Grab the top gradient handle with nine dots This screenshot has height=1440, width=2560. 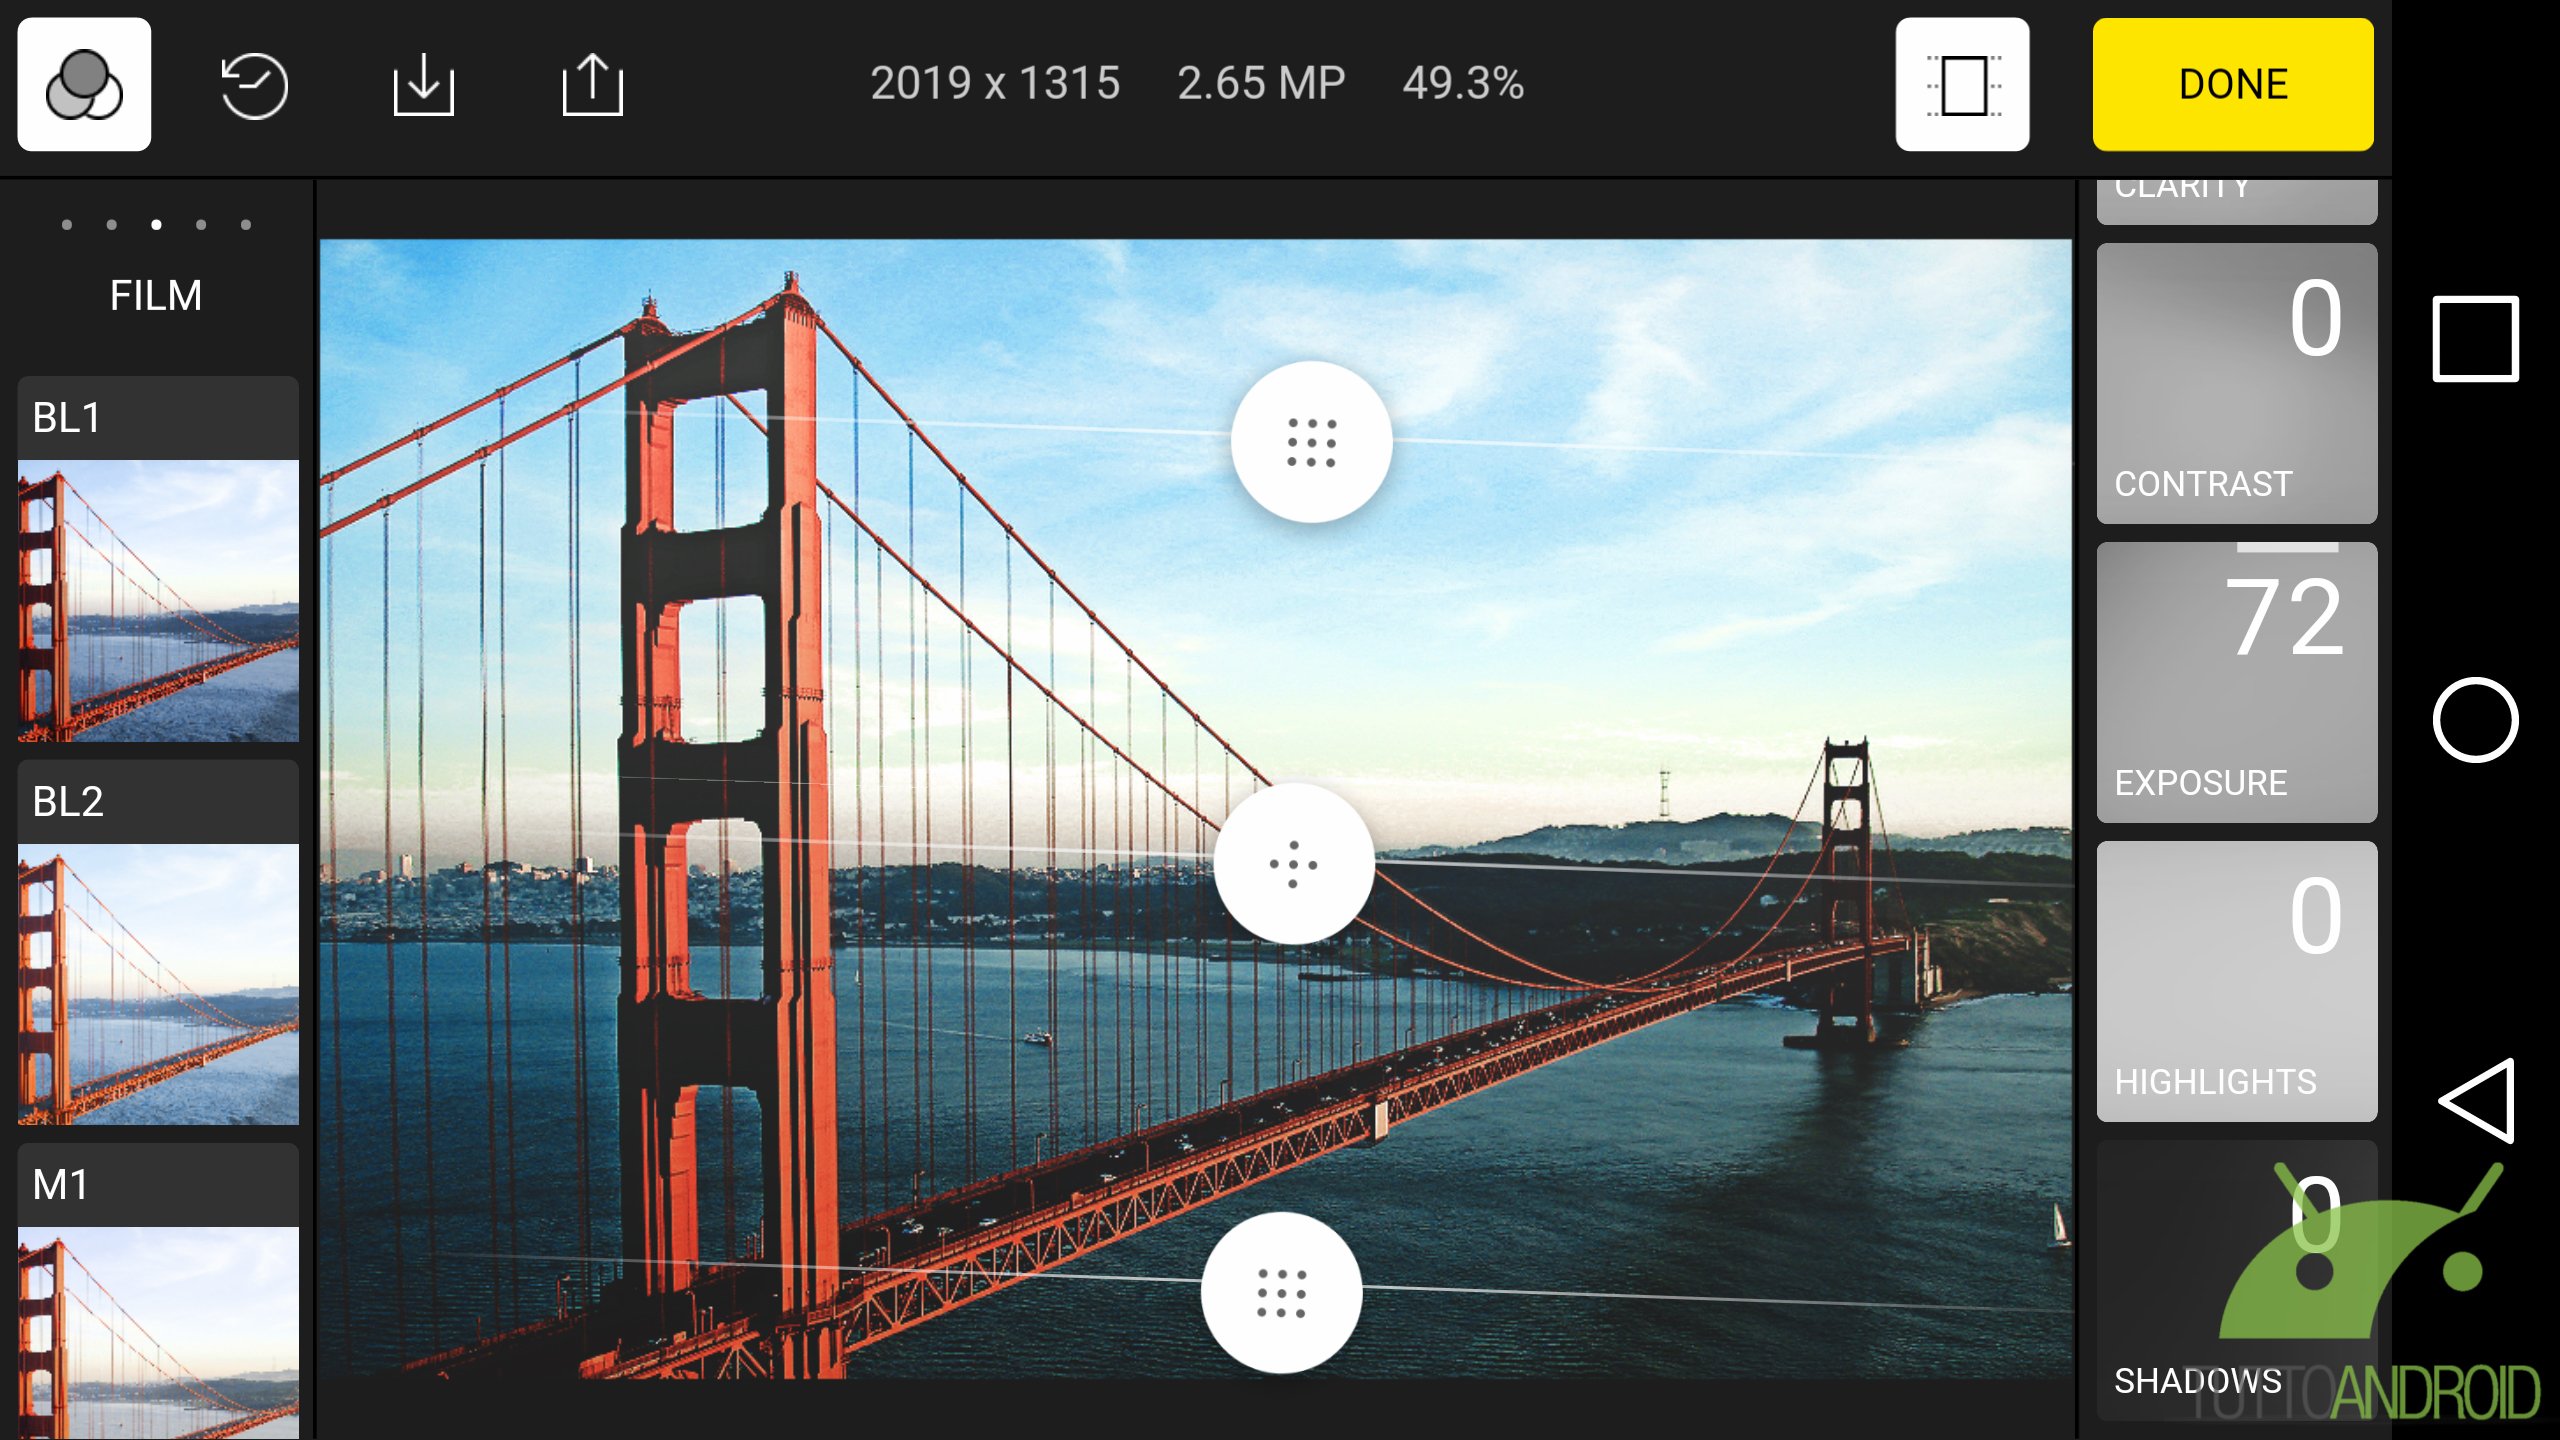(1311, 442)
